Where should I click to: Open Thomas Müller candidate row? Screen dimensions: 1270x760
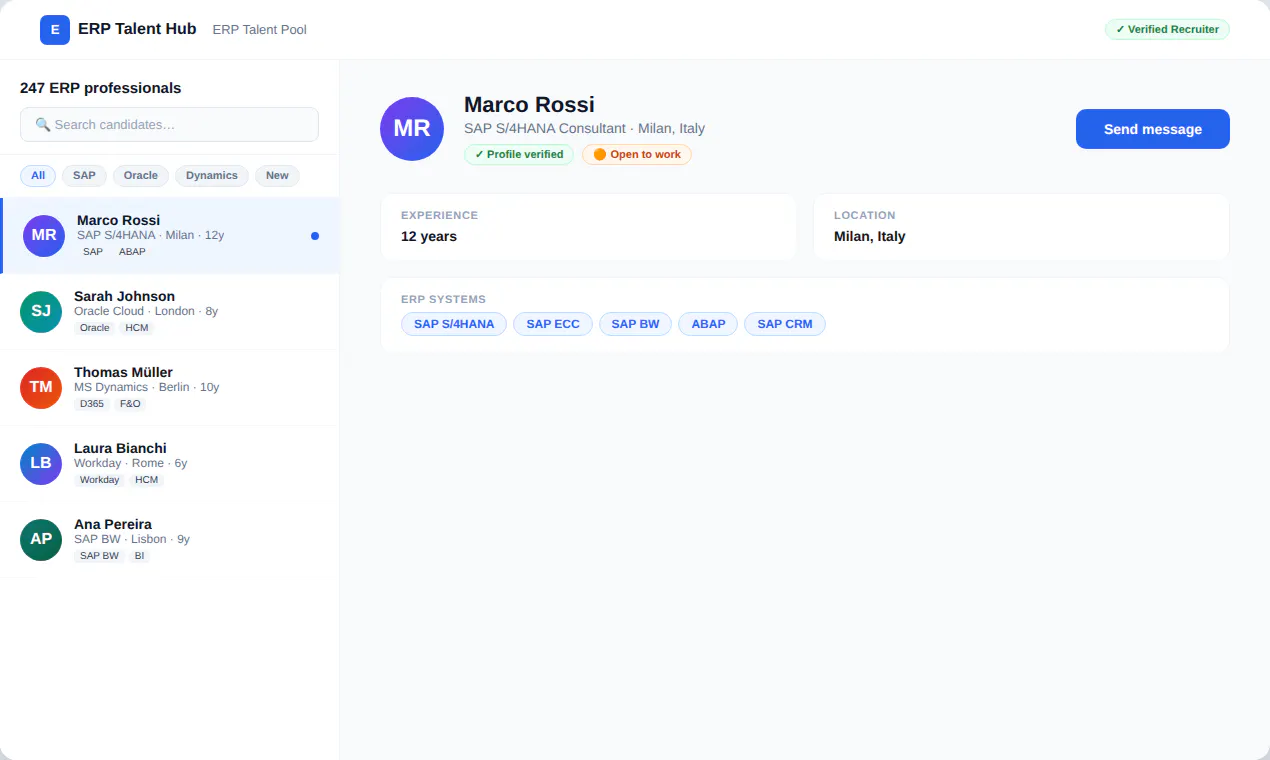(169, 388)
